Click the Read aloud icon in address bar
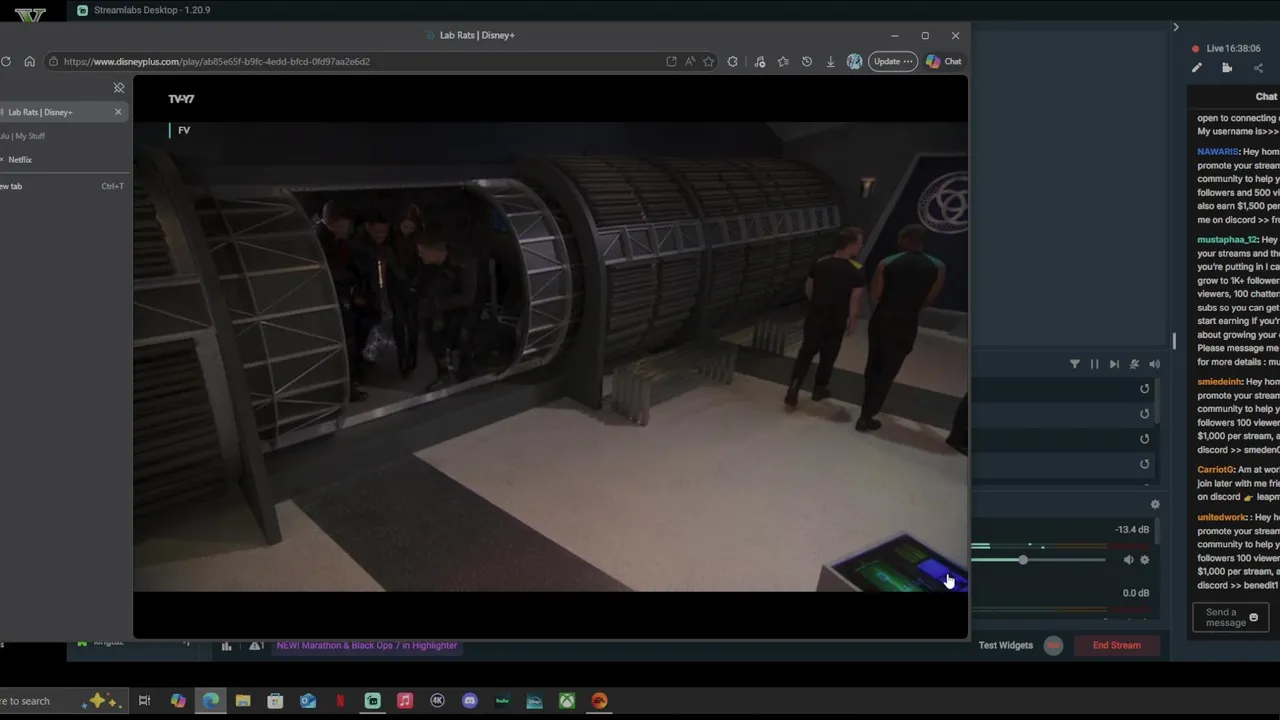Screen dimensions: 1280x720 pyautogui.click(x=690, y=61)
